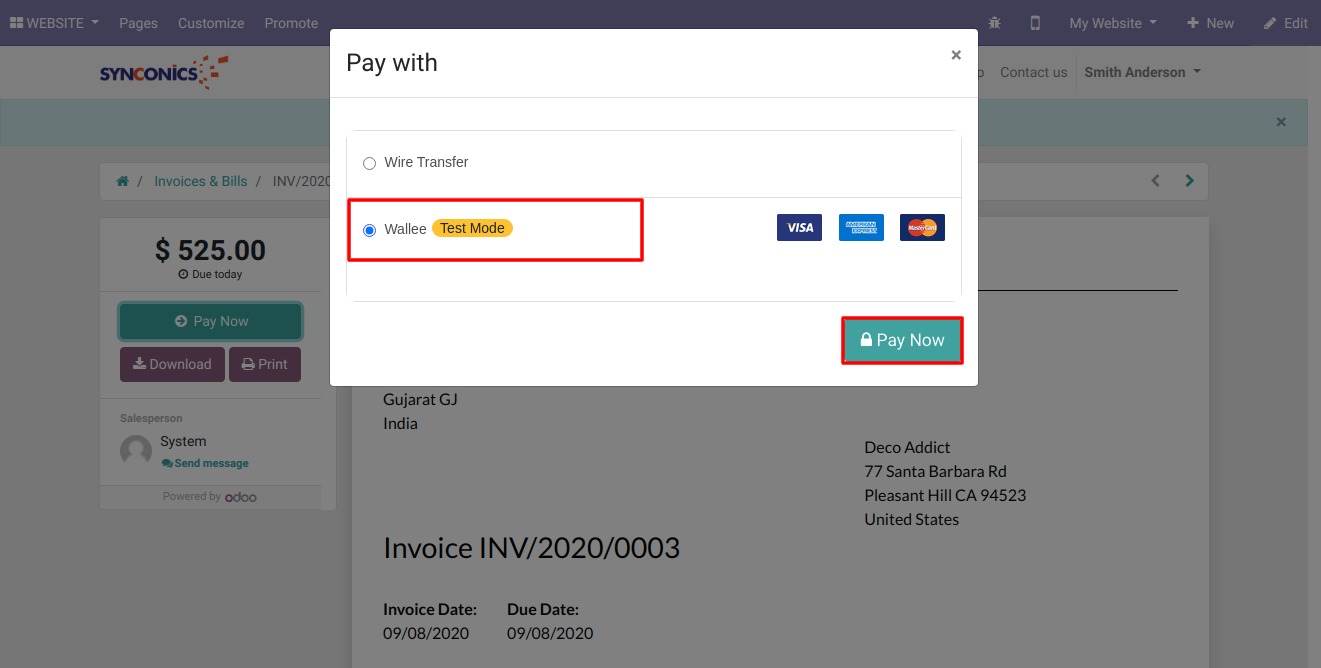Screen dimensions: 1321x668
Task: Select the Wire Transfer payment option
Action: pyautogui.click(x=369, y=163)
